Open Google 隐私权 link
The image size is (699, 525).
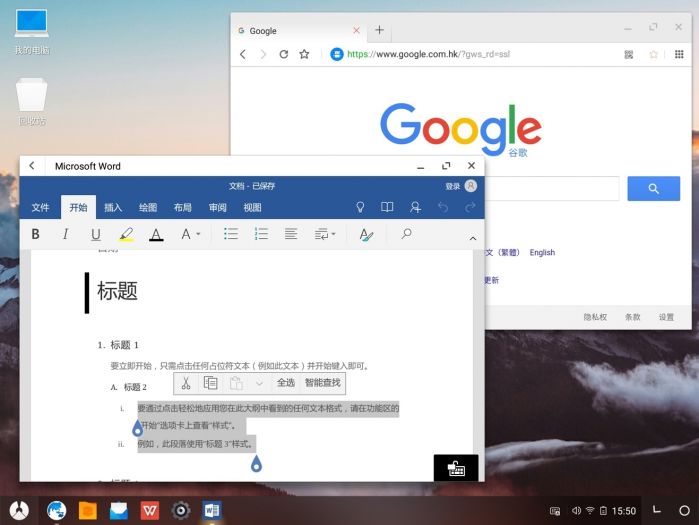click(595, 317)
